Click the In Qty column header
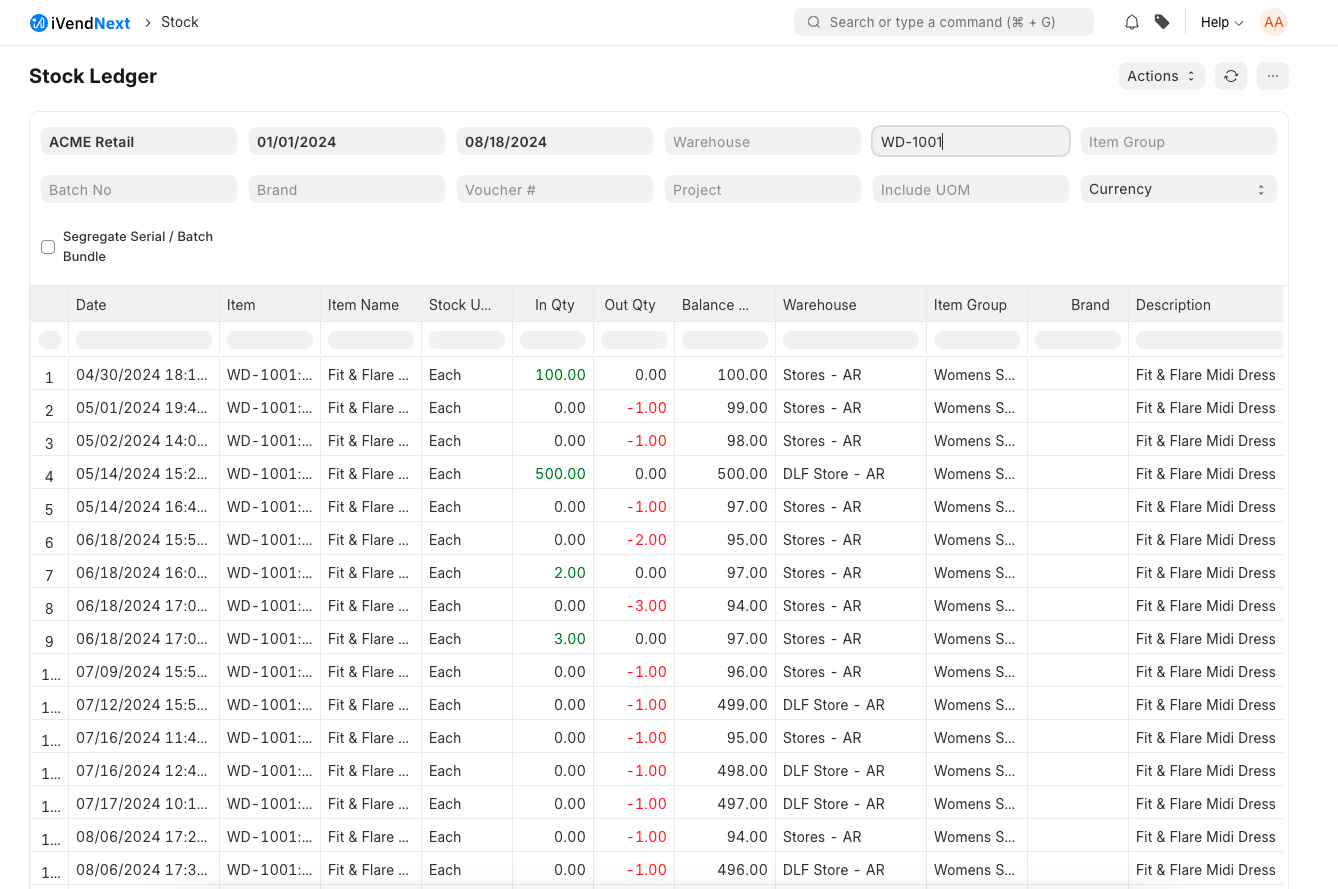The image size is (1338, 889). pos(553,305)
